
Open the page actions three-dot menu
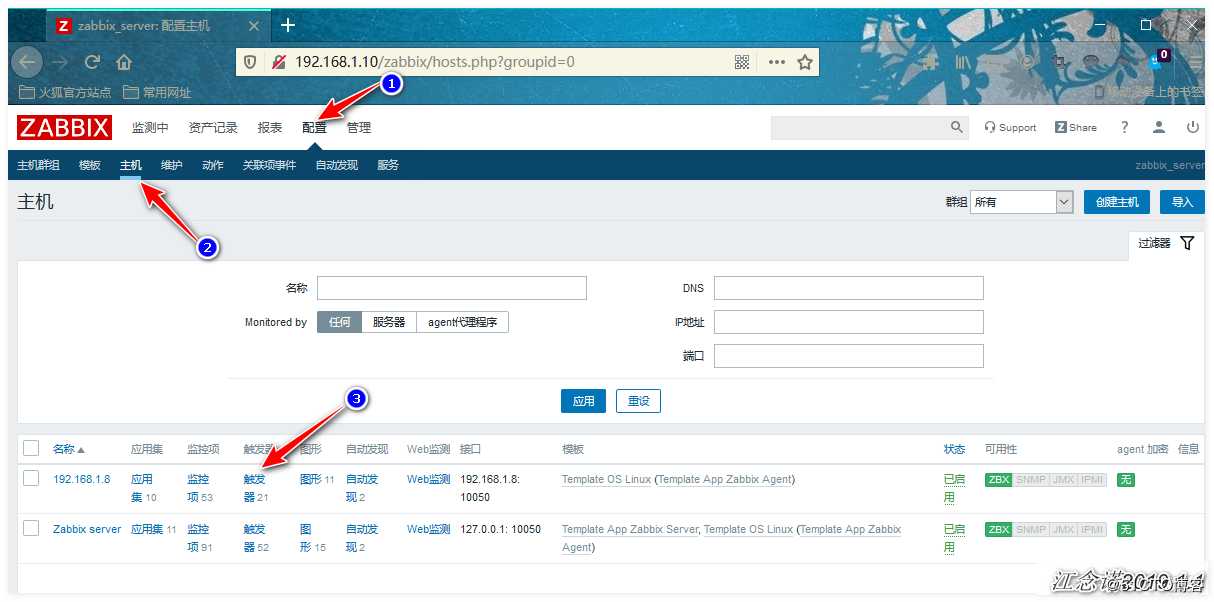pos(776,62)
